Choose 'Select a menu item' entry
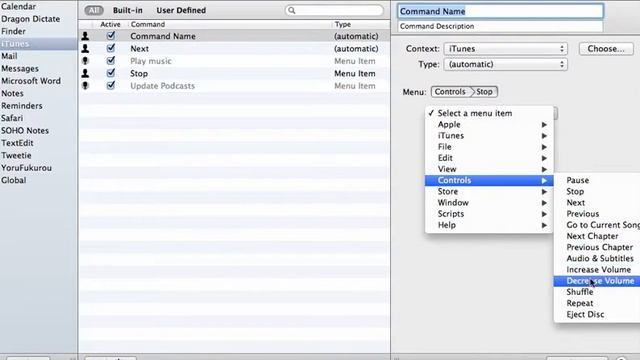 click(x=489, y=113)
